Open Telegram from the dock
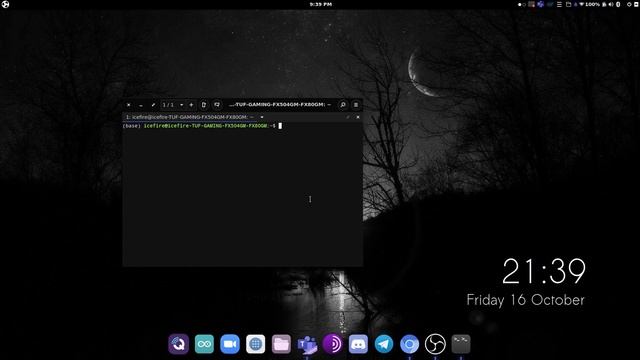This screenshot has width=640, height=360. [384, 344]
